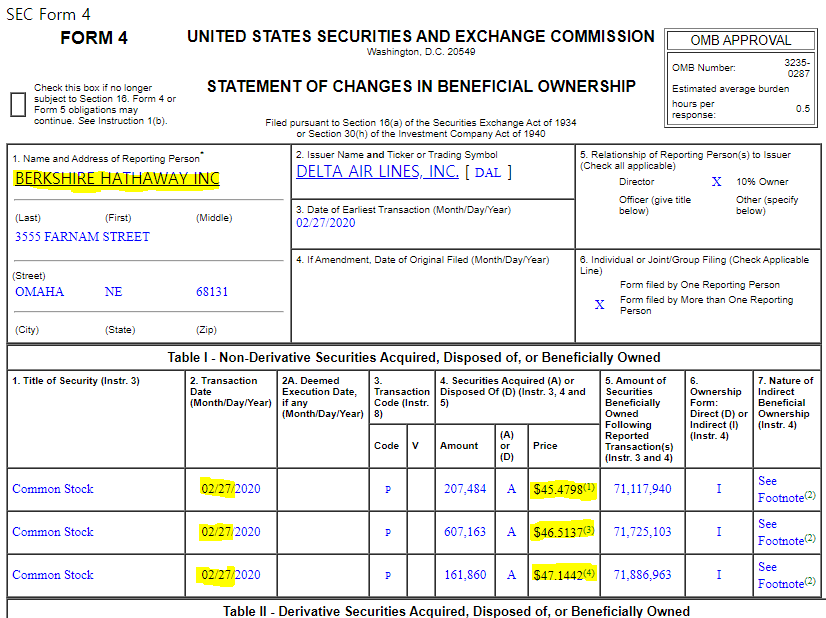Image resolution: width=826 pixels, height=618 pixels.
Task: Click the transaction date in the $46.5137 row
Action: tap(230, 532)
